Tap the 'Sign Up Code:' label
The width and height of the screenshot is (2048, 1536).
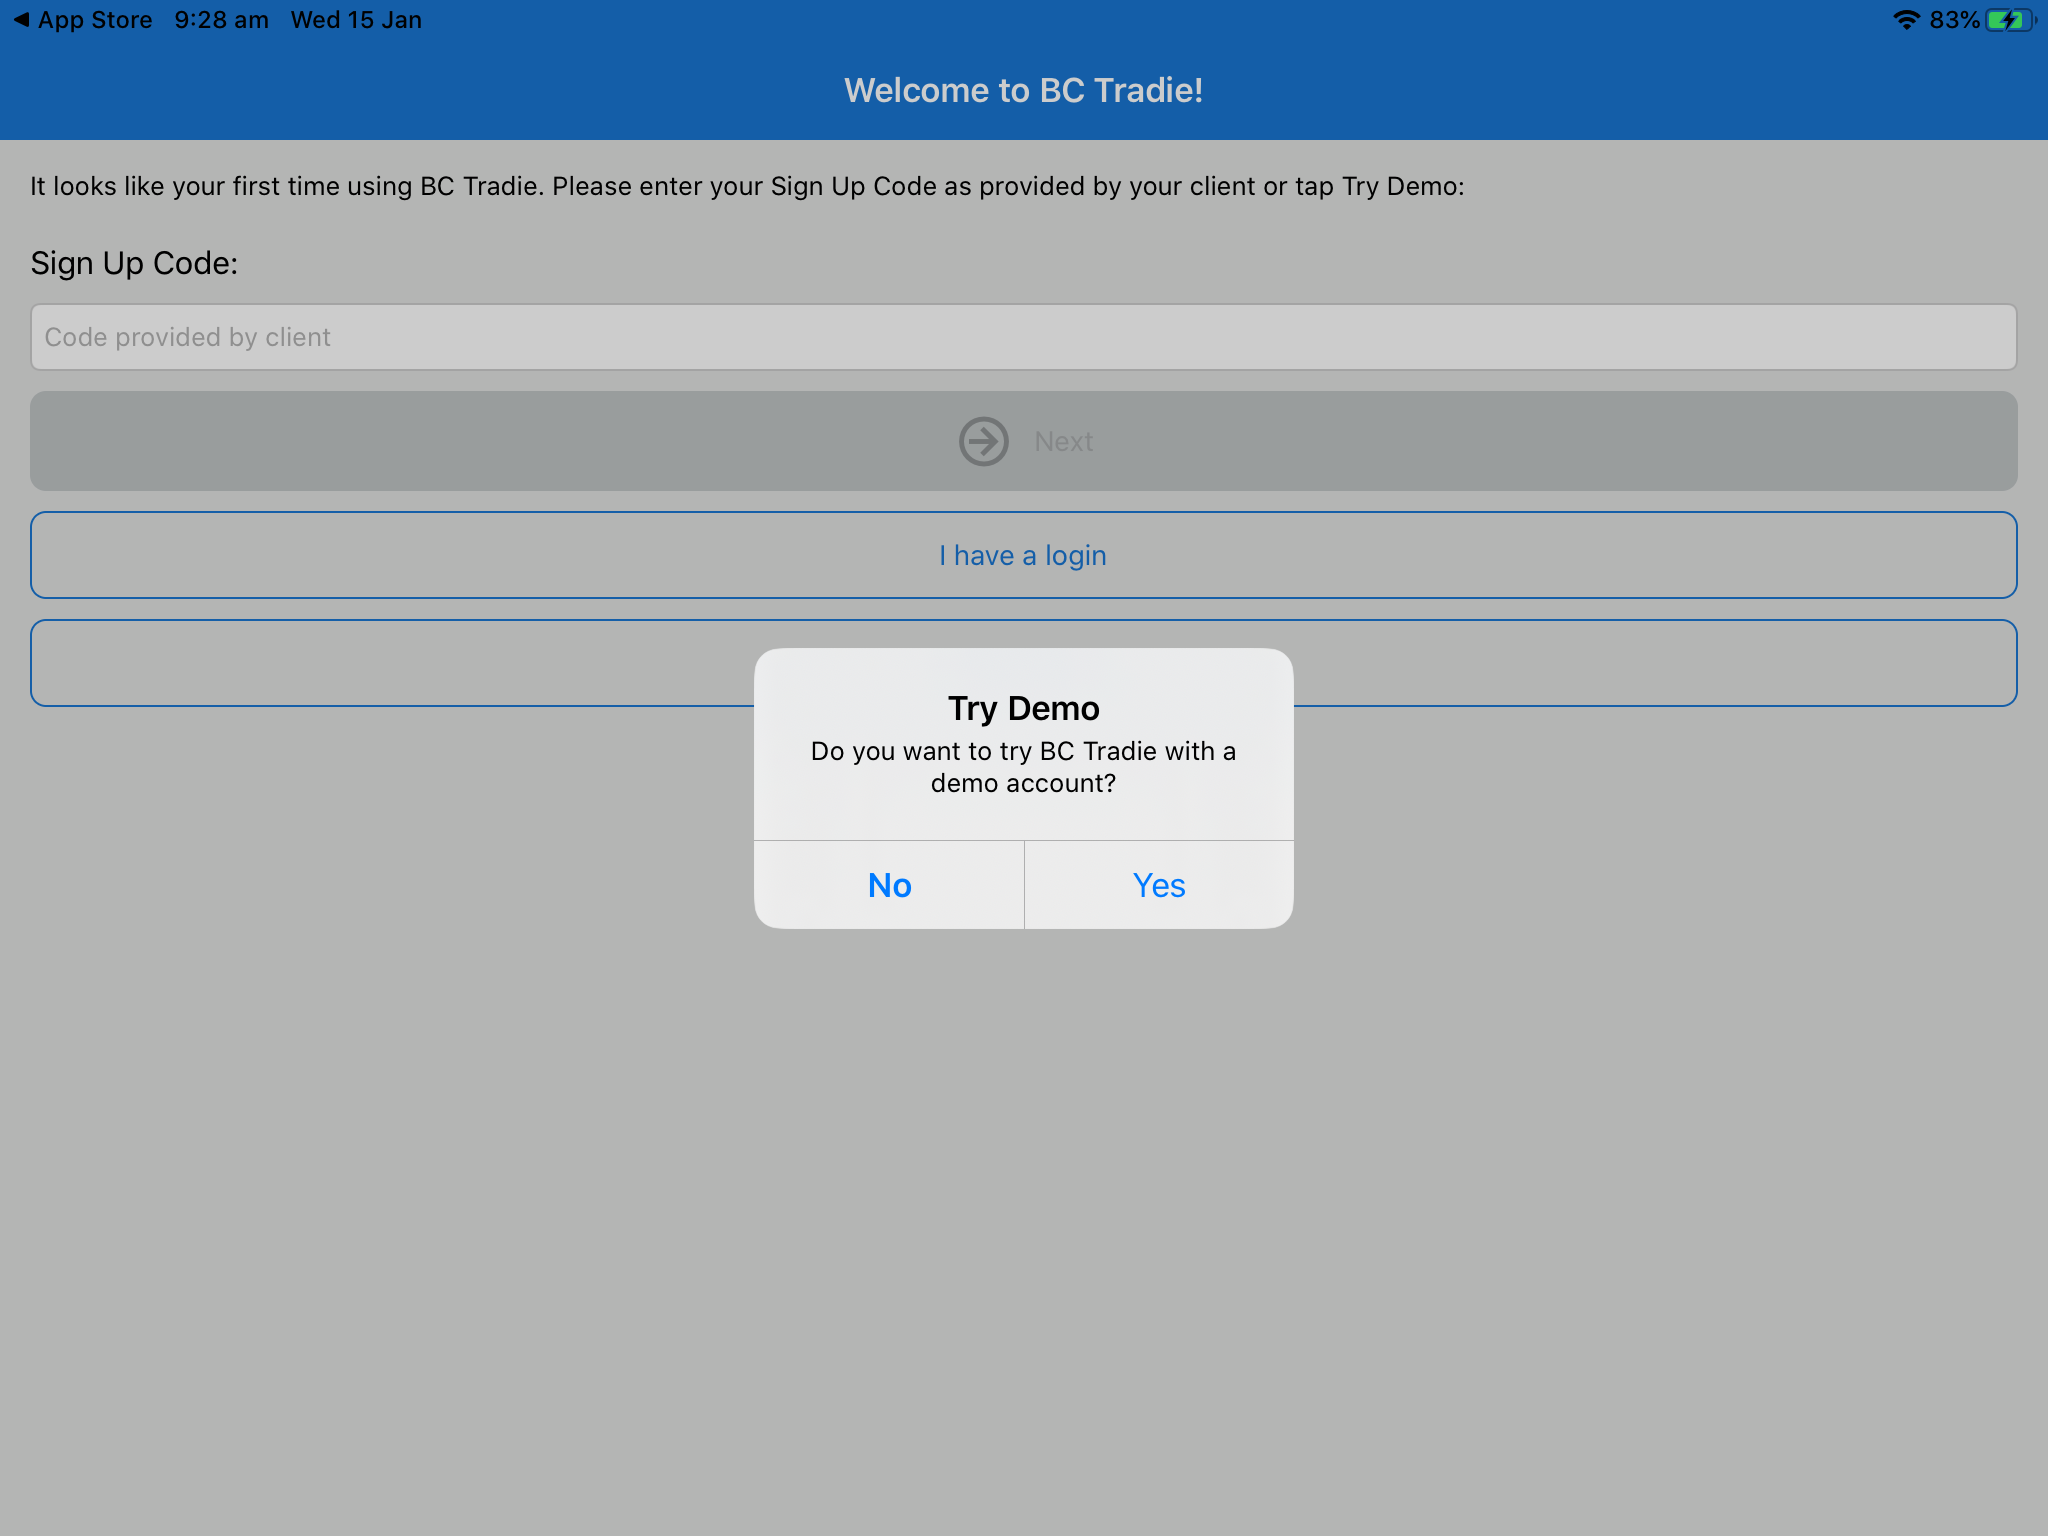[x=134, y=263]
